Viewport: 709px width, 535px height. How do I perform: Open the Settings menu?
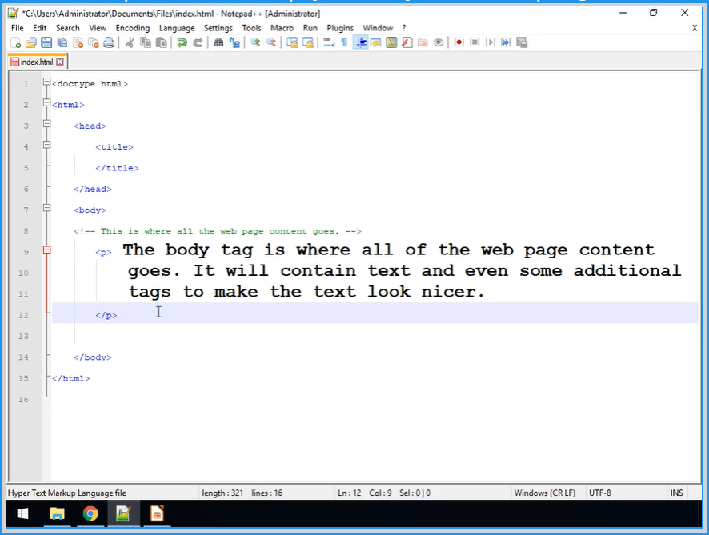[x=218, y=28]
